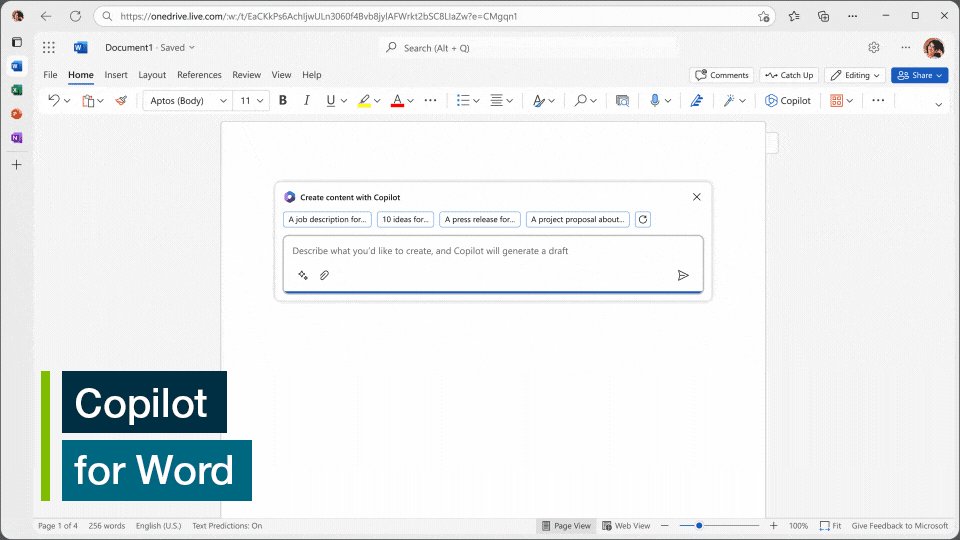Click the Copilot sparkle inspire icon
Image resolution: width=960 pixels, height=540 pixels.
coord(303,276)
